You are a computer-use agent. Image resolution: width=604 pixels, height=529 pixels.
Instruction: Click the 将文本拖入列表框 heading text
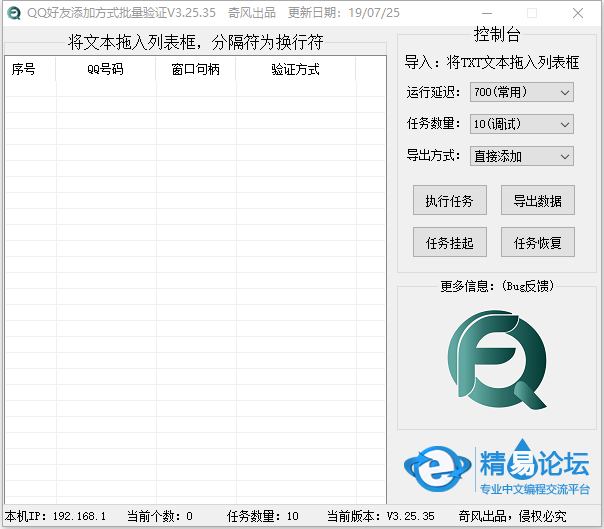[x=195, y=42]
